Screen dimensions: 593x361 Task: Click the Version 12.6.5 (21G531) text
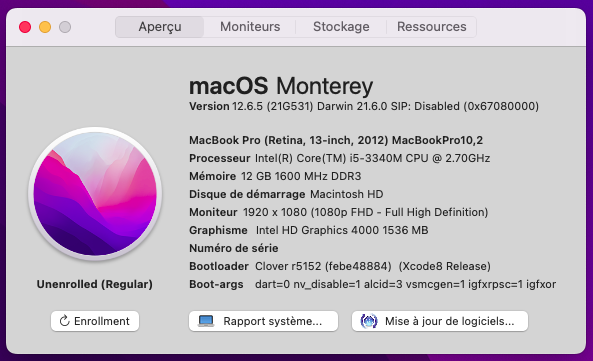[251, 106]
